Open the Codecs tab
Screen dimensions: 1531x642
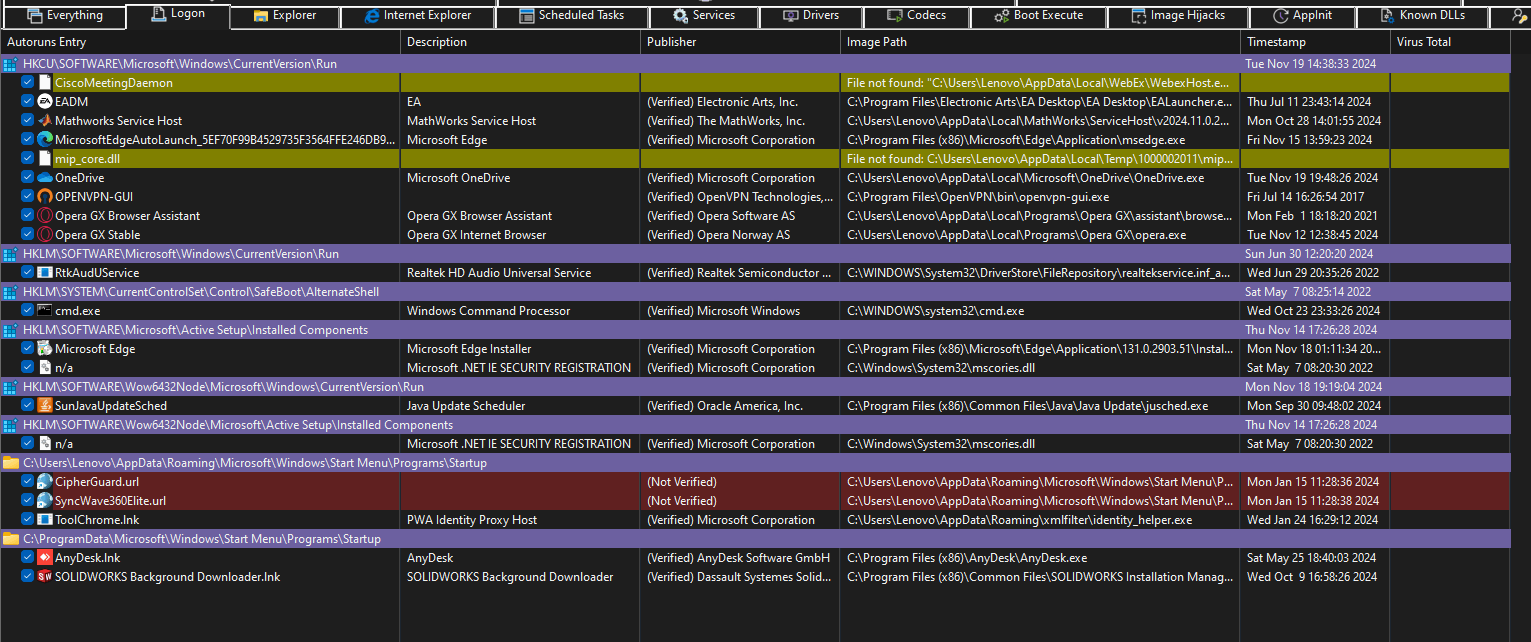click(916, 16)
